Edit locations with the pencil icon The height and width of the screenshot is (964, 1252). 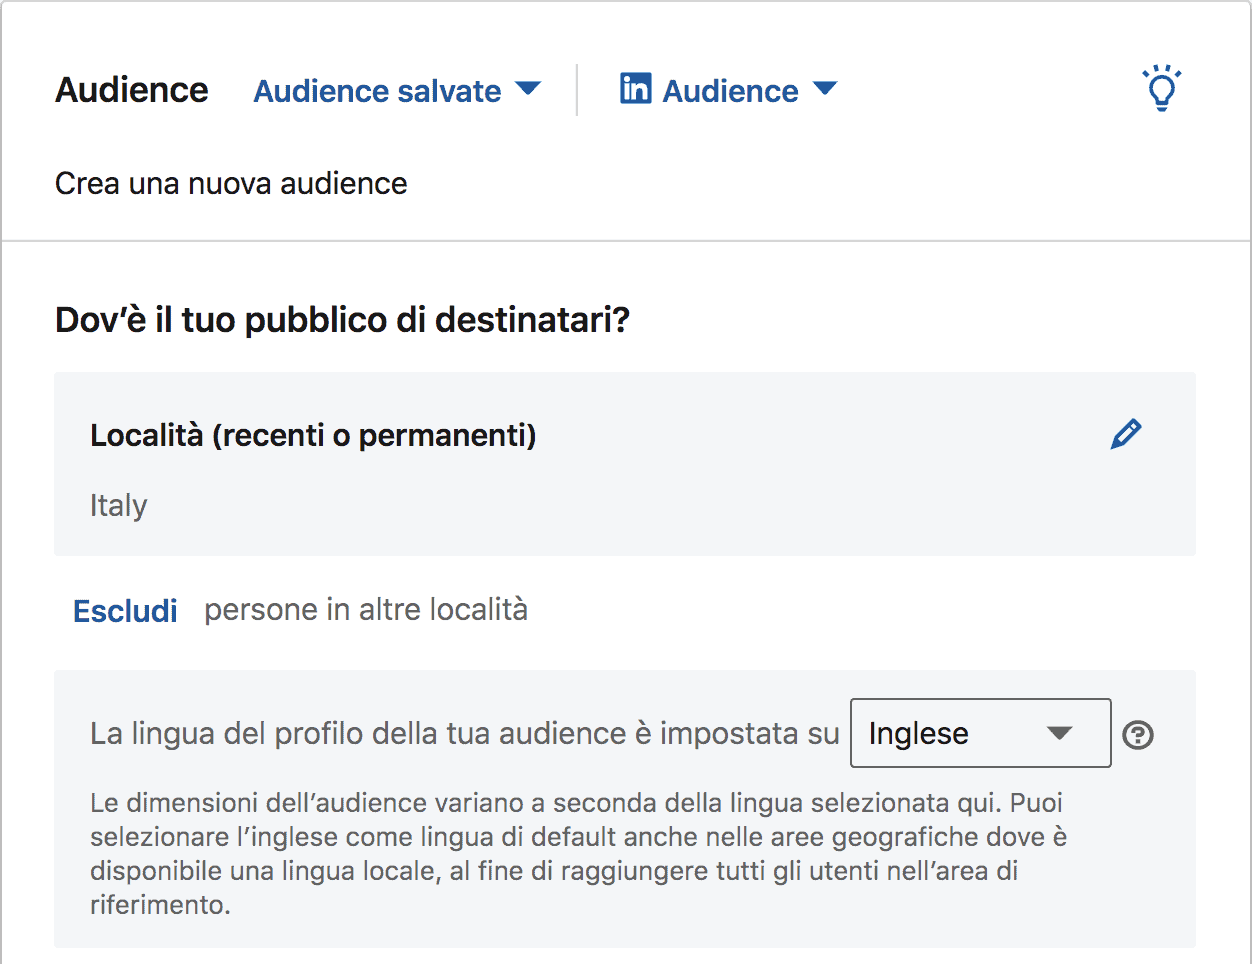click(1126, 434)
